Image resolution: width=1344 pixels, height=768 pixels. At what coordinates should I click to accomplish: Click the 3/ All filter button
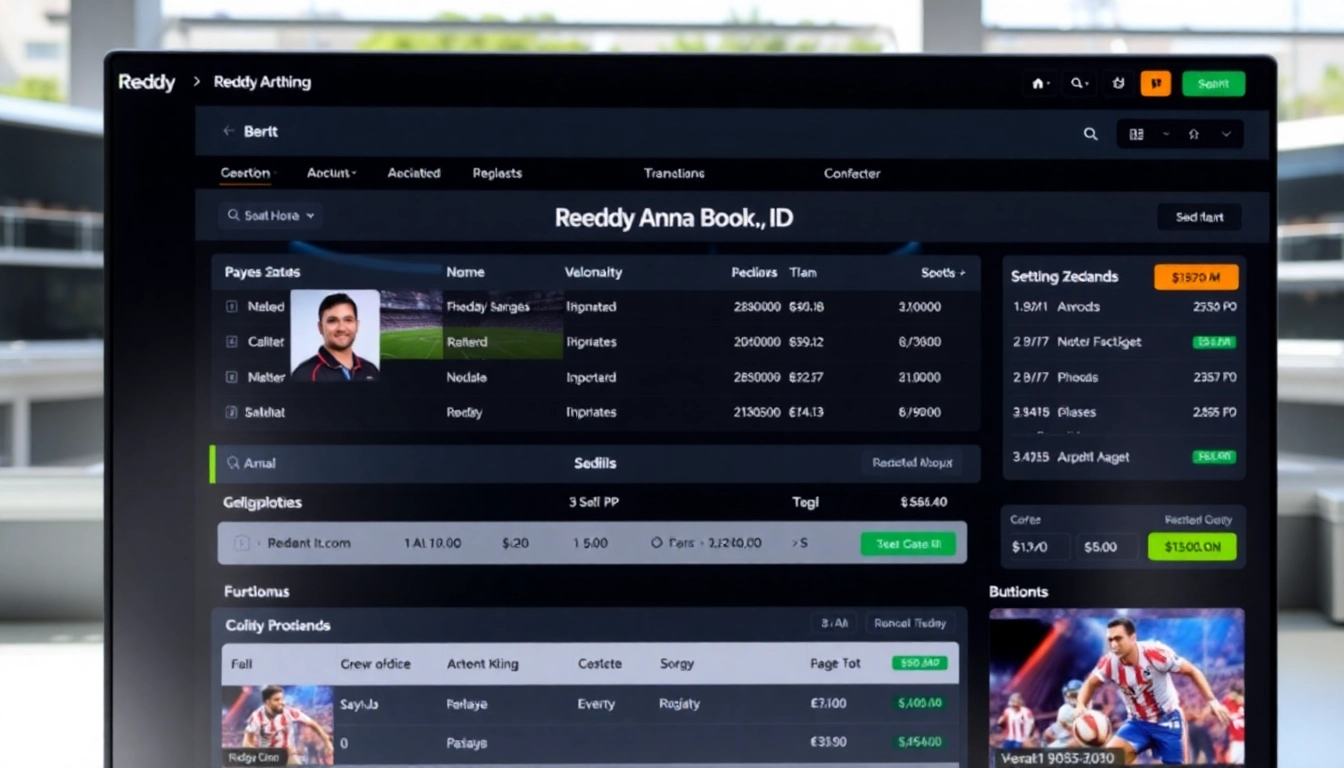click(x=834, y=623)
